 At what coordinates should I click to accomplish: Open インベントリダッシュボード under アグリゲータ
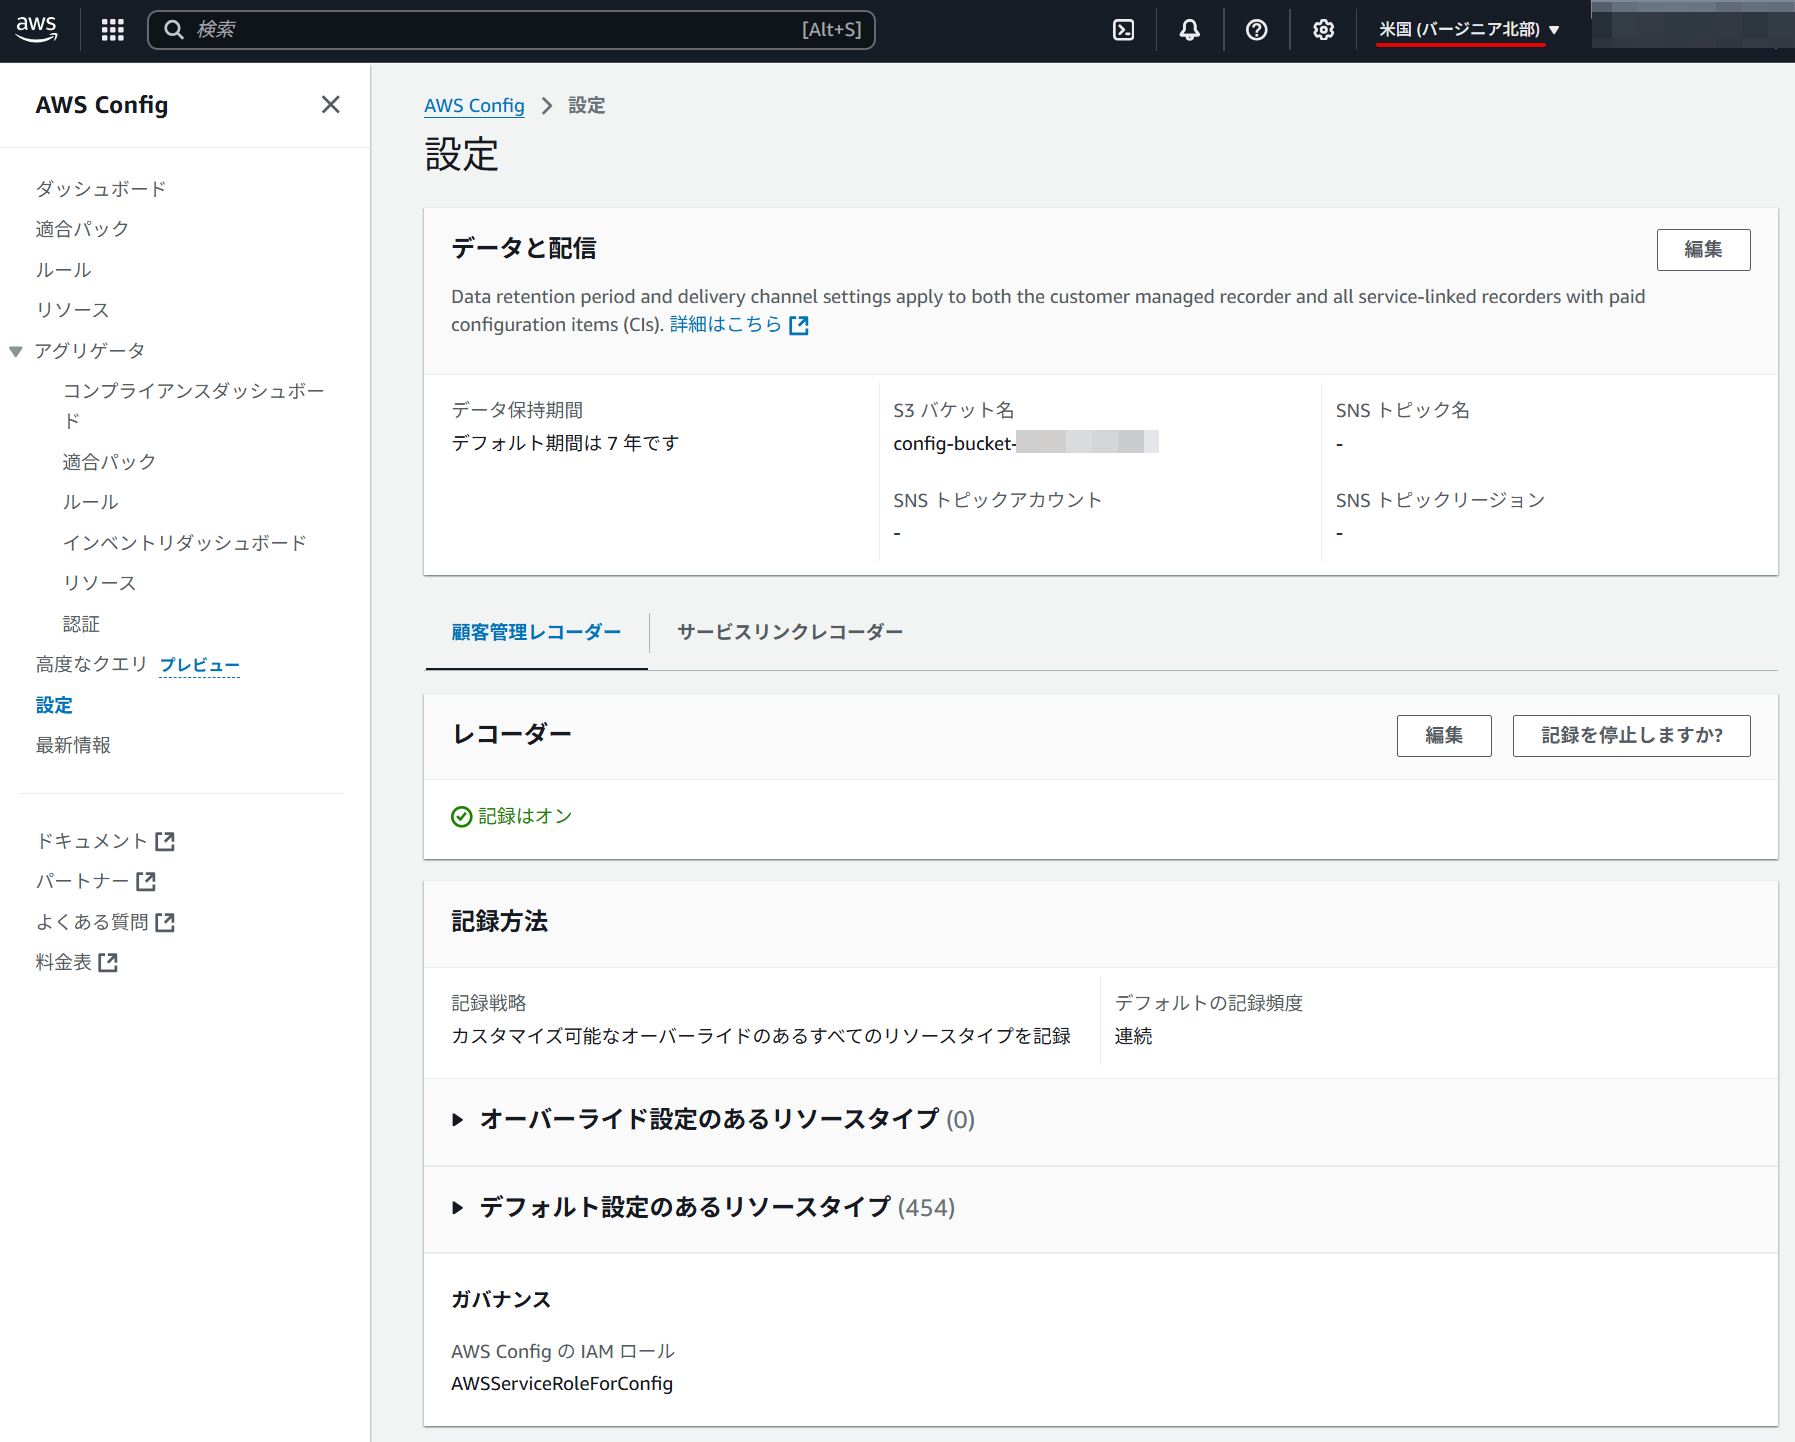coord(184,543)
